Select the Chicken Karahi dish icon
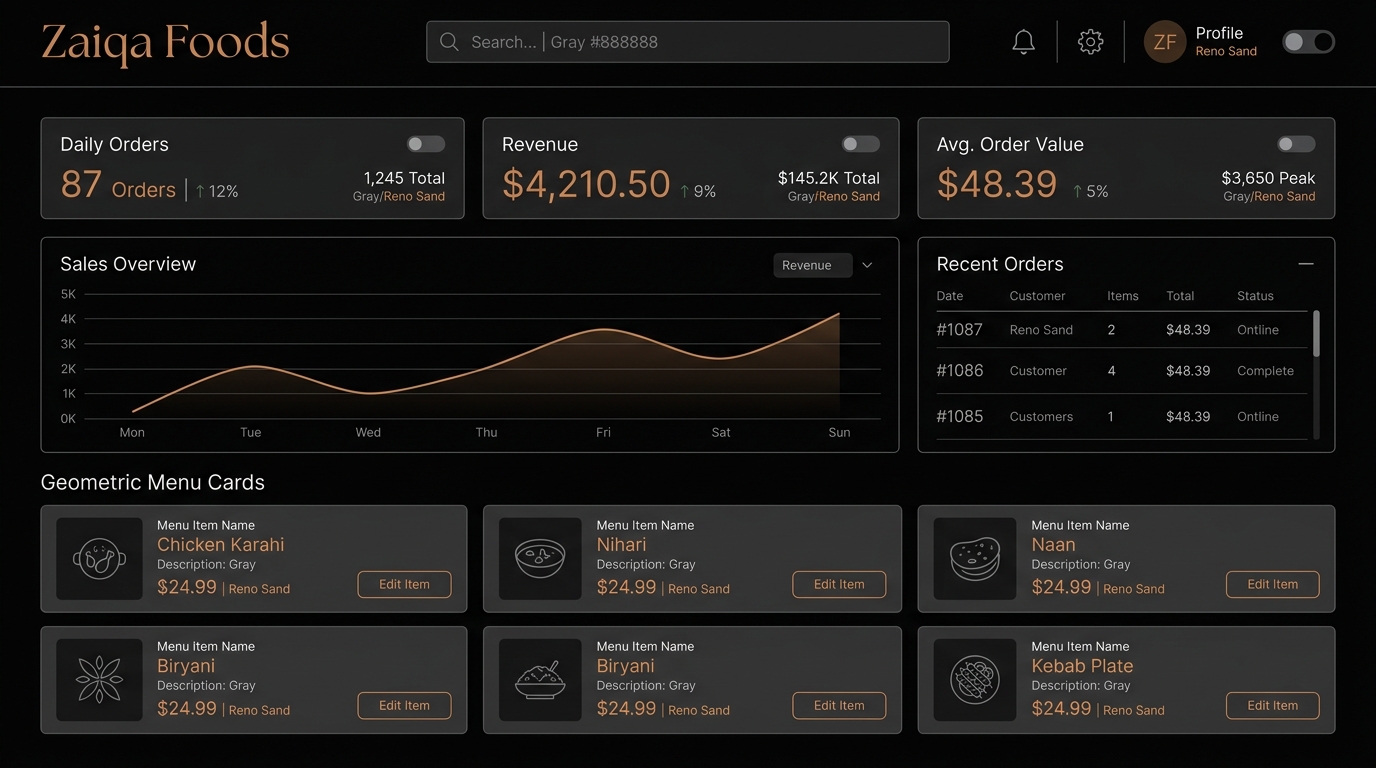This screenshot has width=1376, height=768. tap(99, 559)
